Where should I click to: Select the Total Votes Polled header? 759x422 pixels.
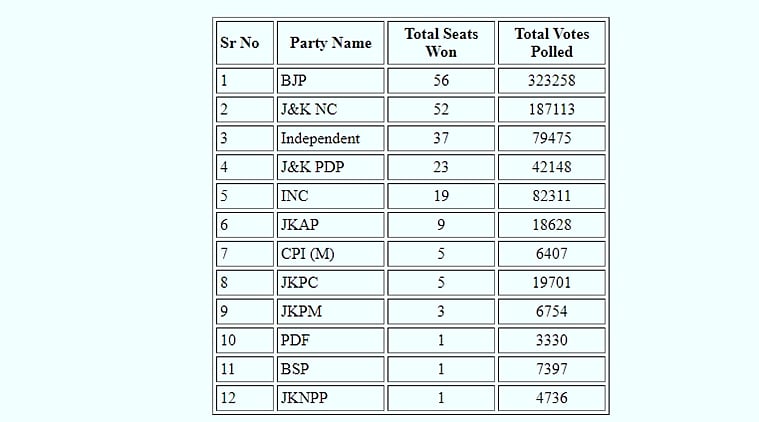[x=552, y=43]
